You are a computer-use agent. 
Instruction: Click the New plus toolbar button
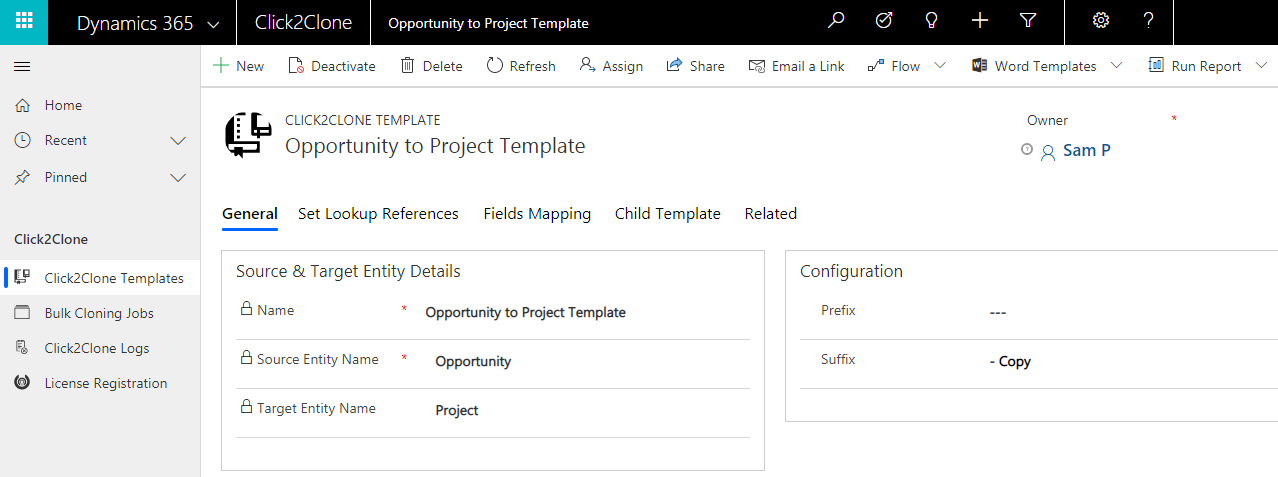(x=238, y=66)
